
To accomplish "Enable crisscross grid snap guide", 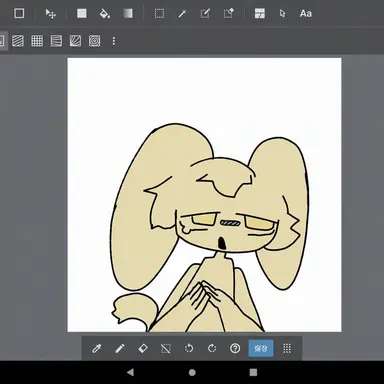I will click(37, 41).
